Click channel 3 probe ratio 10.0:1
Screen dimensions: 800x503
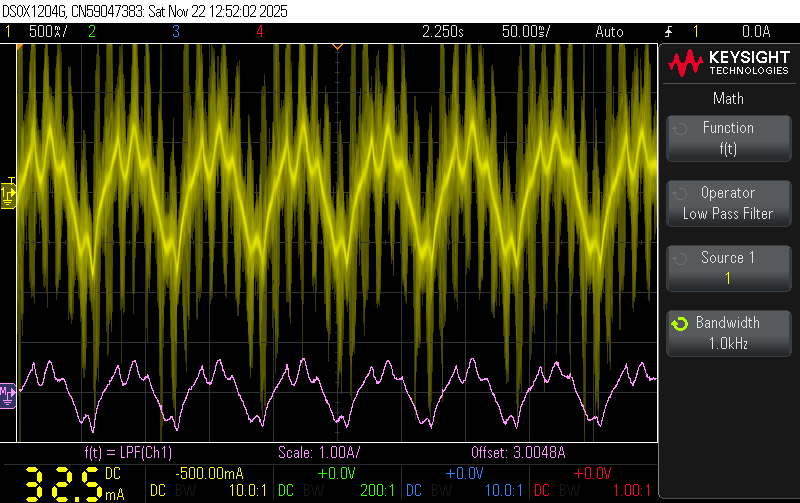coord(504,491)
